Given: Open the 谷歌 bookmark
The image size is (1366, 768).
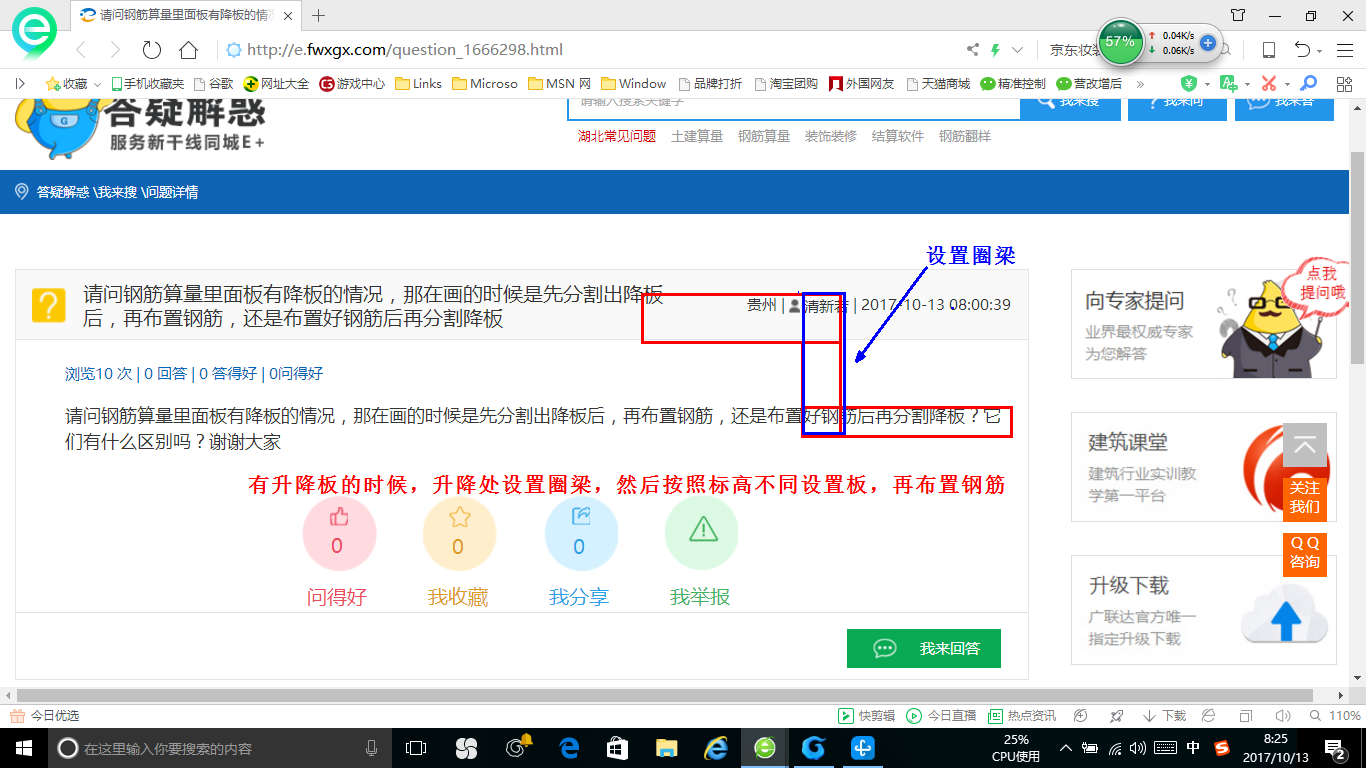Looking at the screenshot, I should point(213,84).
